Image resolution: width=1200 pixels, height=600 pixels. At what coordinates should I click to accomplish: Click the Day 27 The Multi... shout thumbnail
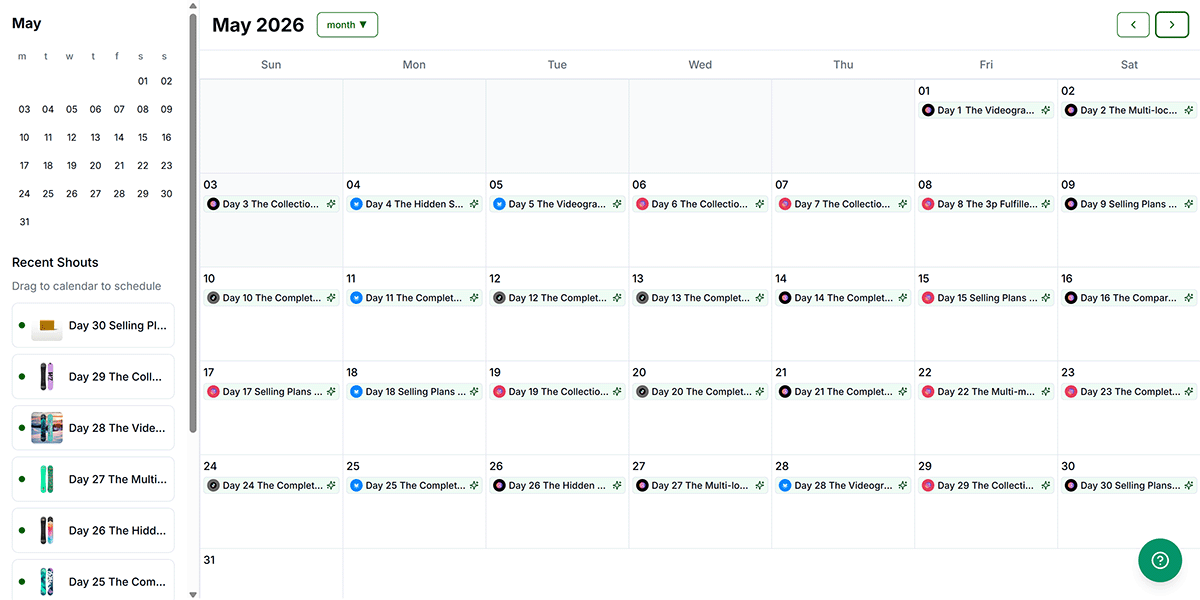click(x=47, y=479)
